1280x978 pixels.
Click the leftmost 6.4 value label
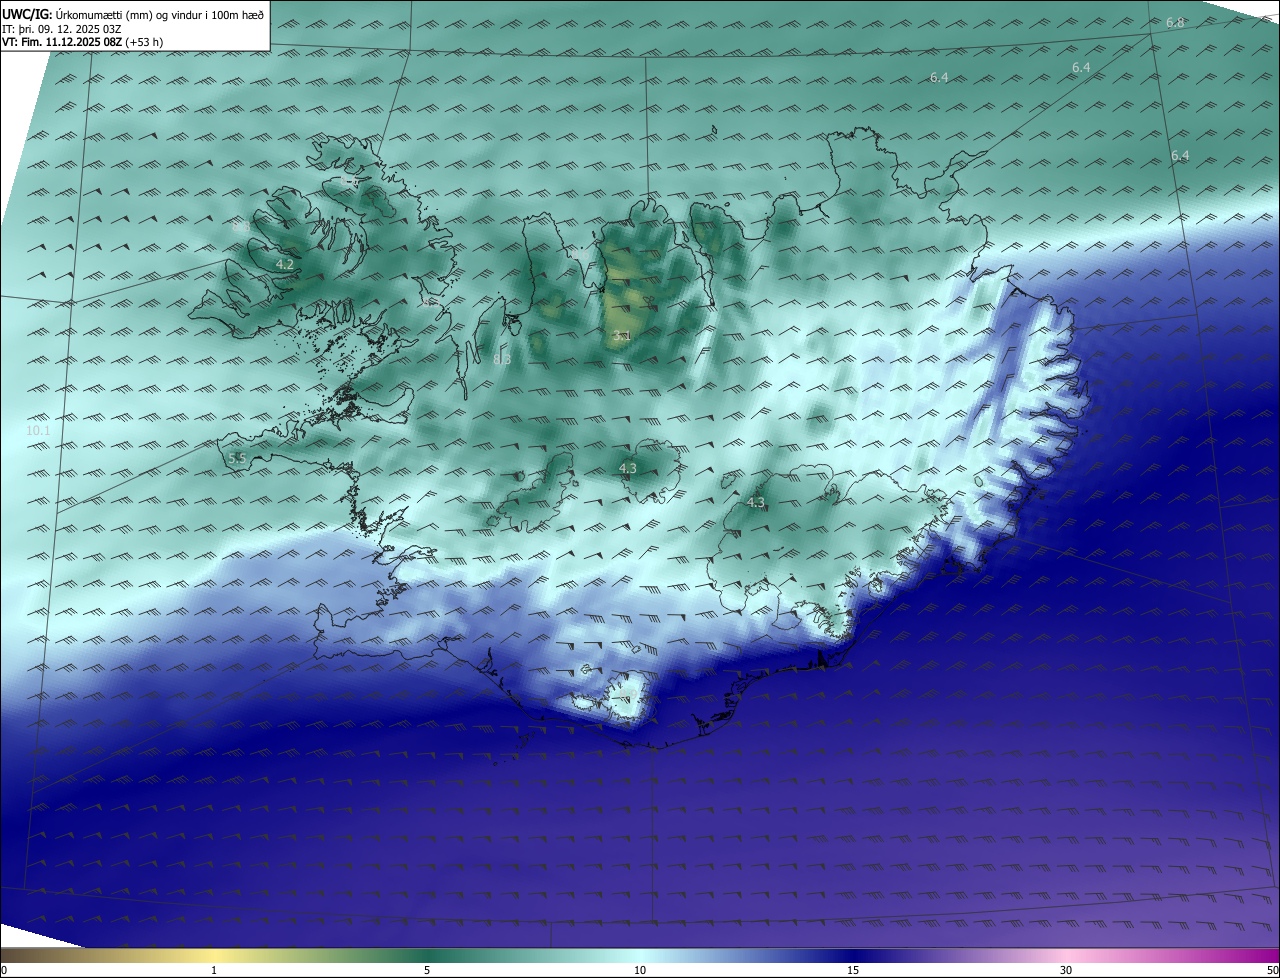[x=939, y=77]
